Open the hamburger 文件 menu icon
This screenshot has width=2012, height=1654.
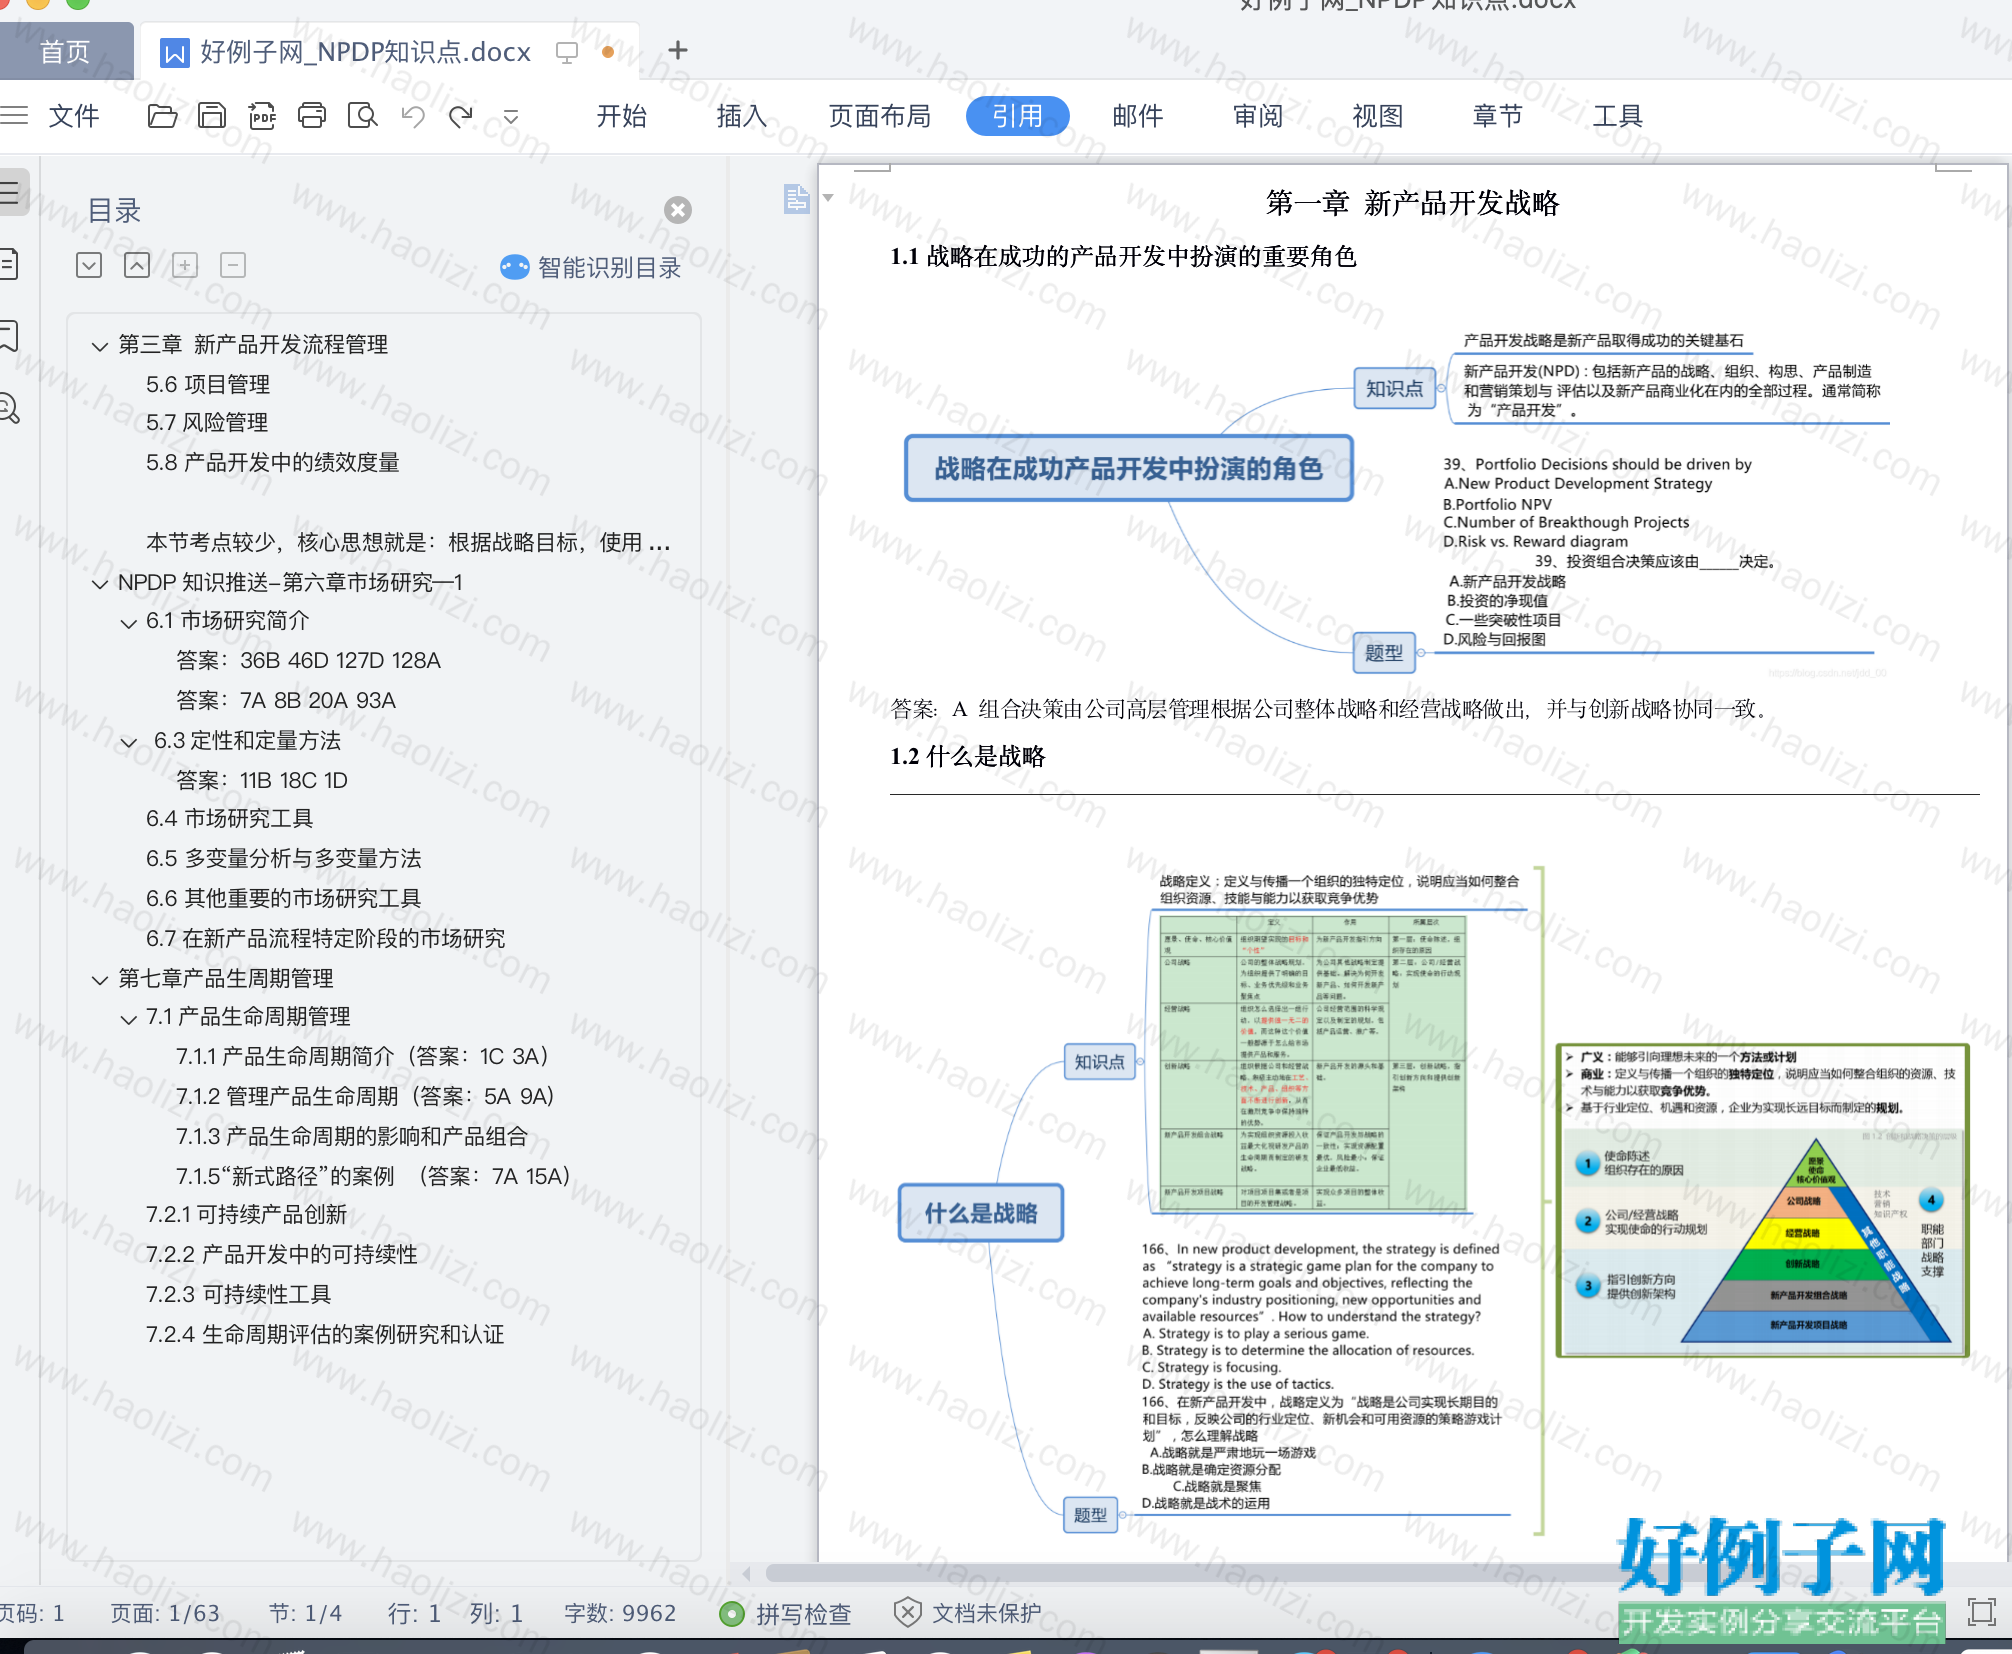point(14,116)
